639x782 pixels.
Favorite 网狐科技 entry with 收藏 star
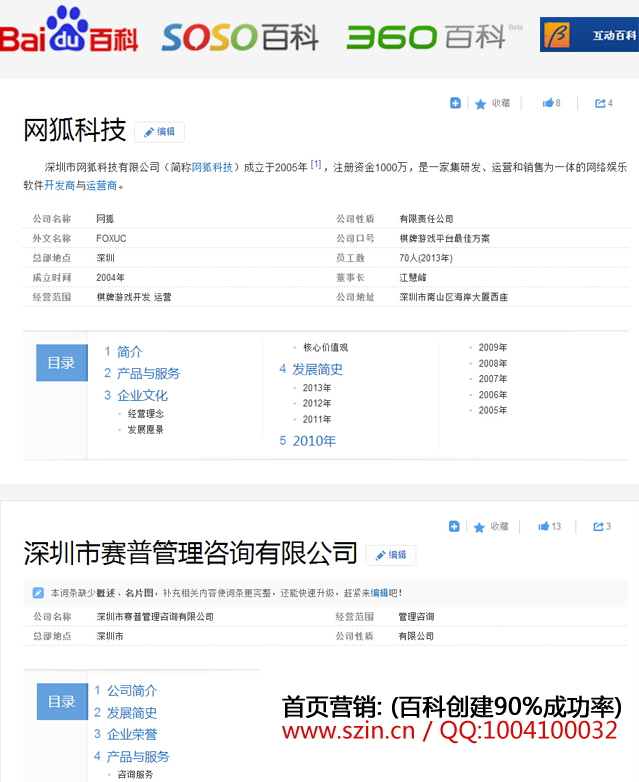coord(492,103)
